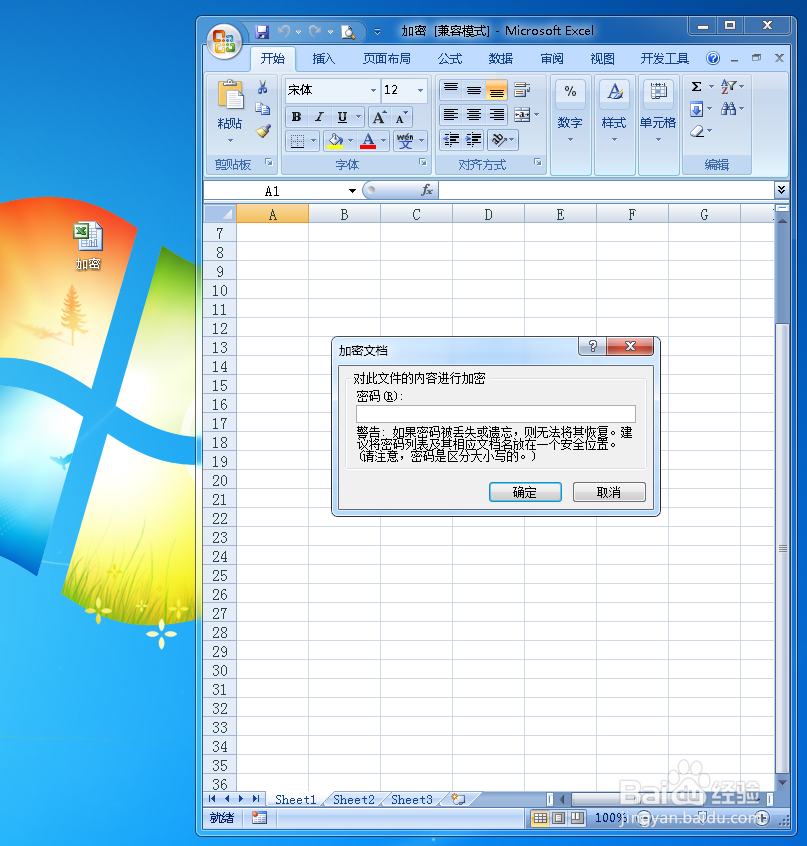Apply italic formatting to the selection
This screenshot has width=807, height=846.
pyautogui.click(x=318, y=116)
